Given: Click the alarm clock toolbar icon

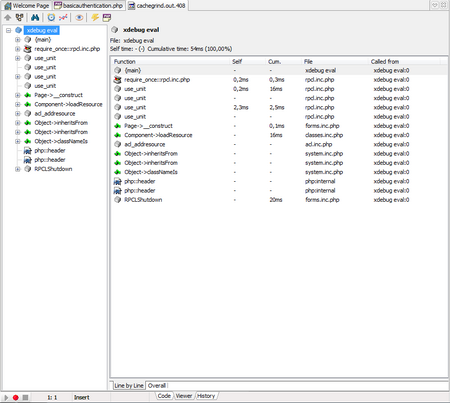Looking at the screenshot, I should (51, 18).
